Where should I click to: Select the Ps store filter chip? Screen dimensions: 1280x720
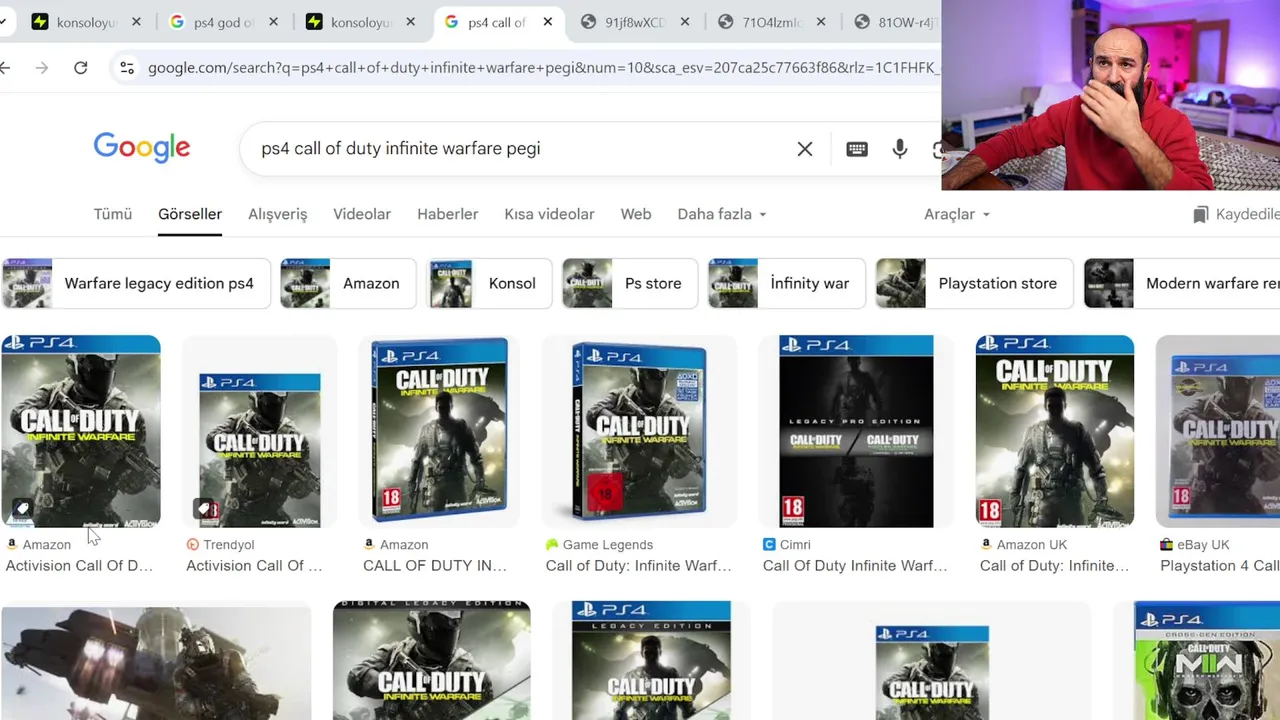(630, 283)
